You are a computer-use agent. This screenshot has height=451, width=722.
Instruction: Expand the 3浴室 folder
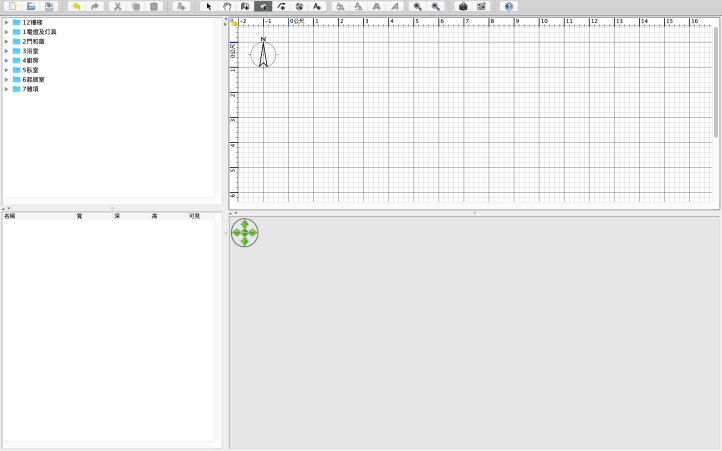tap(6, 50)
